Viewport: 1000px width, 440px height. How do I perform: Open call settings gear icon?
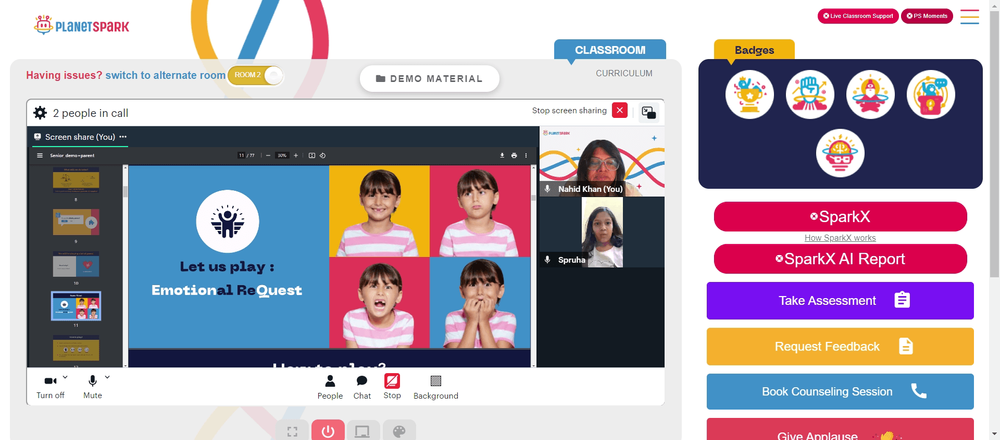[40, 113]
